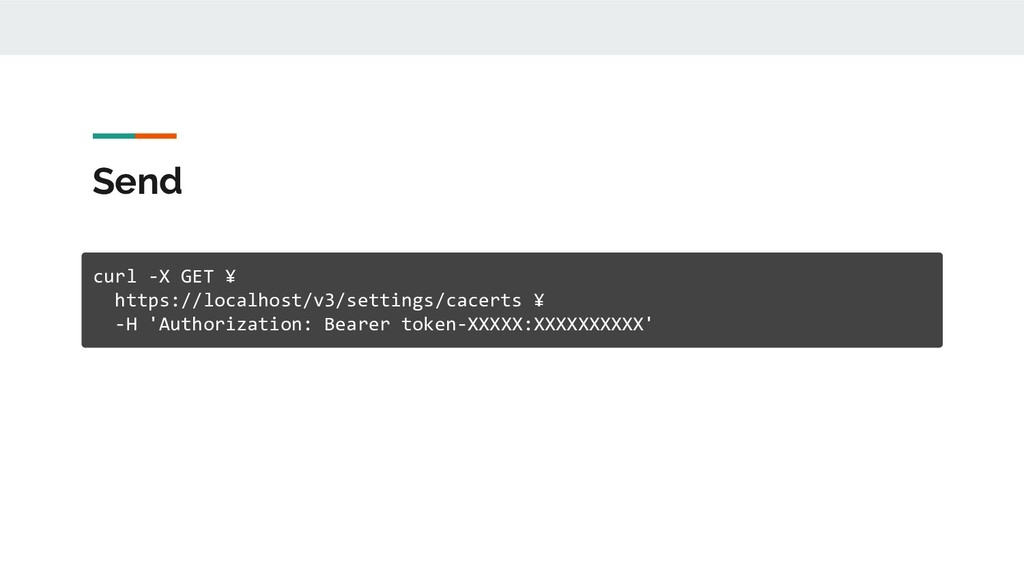The width and height of the screenshot is (1024, 576).
Task: Click "cacerts" at the end of the URL
Action: point(483,300)
